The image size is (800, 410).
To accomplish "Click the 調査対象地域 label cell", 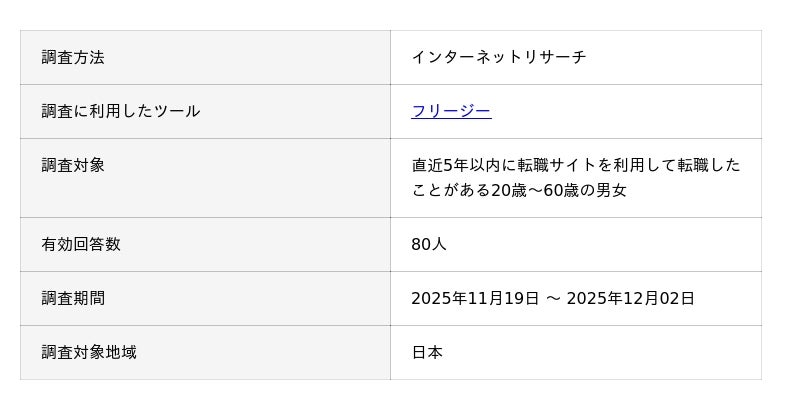I will pos(89,352).
